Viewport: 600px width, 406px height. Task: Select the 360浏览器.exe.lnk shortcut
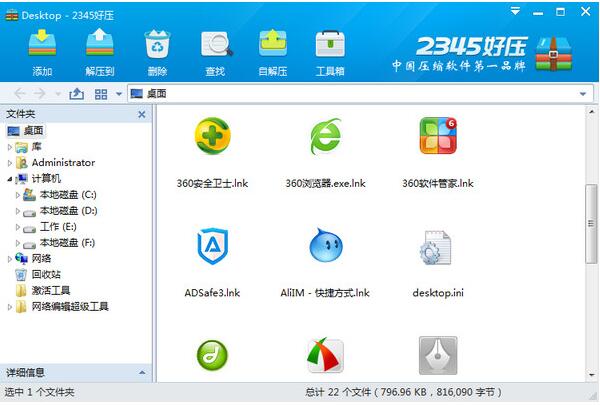[325, 137]
